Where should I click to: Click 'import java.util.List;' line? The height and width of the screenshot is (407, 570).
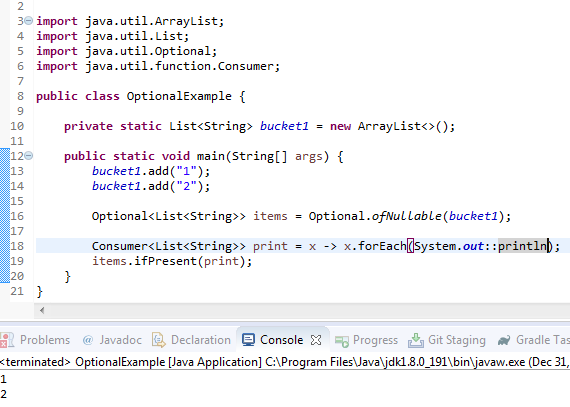tap(112, 36)
